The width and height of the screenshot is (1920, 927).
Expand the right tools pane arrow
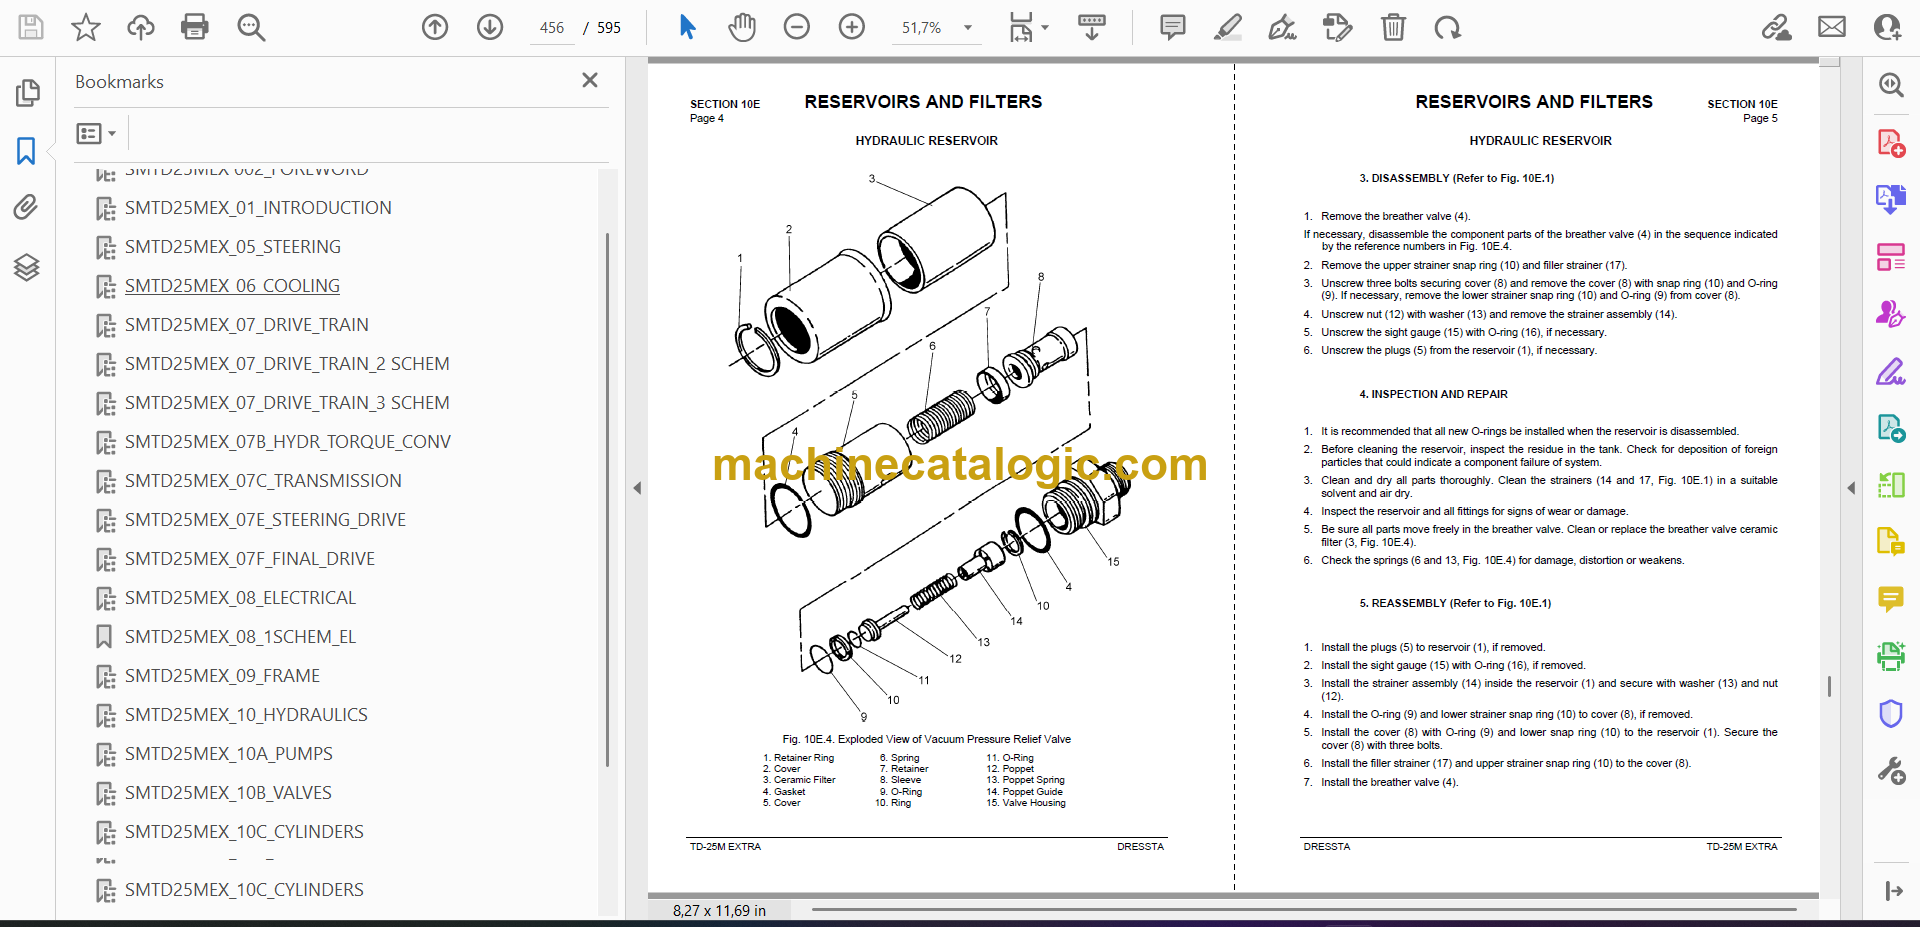click(1851, 488)
